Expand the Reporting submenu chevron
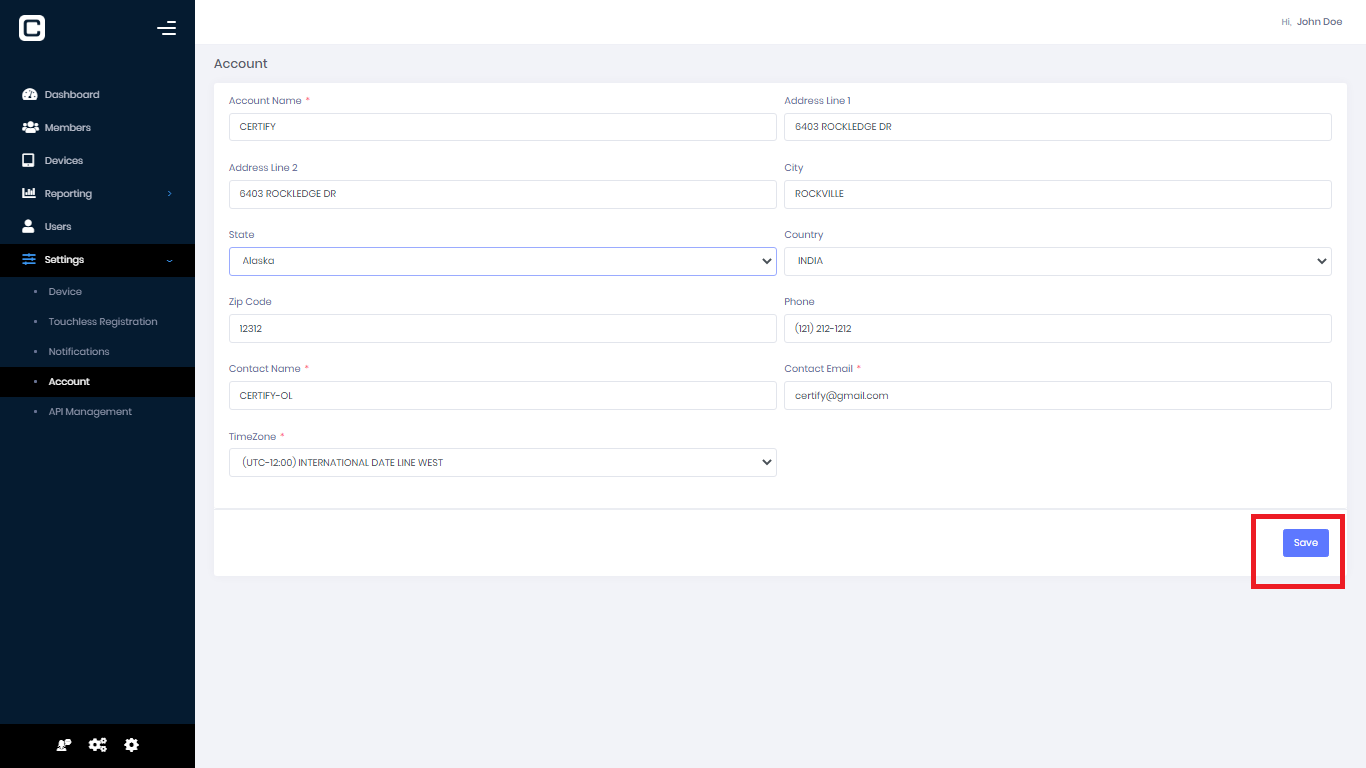Viewport: 1366px width, 768px height. click(x=168, y=193)
